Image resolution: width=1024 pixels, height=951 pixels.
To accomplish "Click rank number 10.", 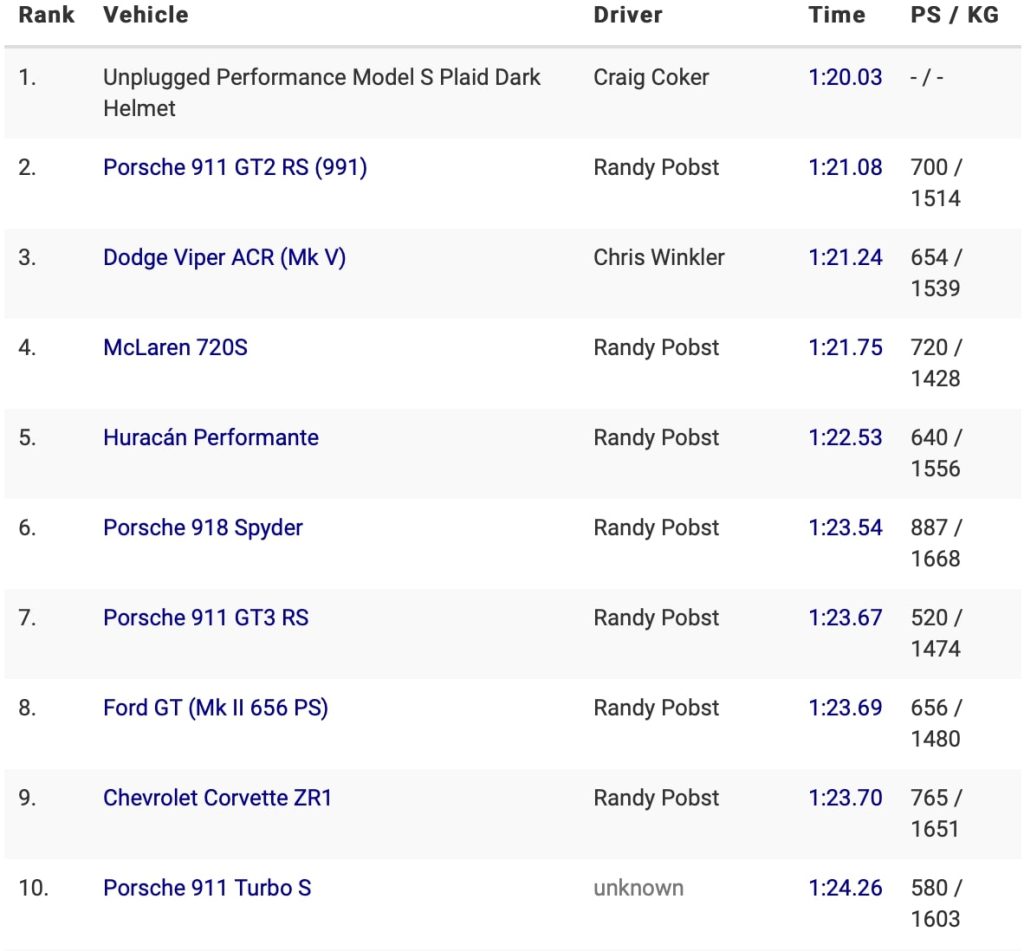I will (x=33, y=888).
